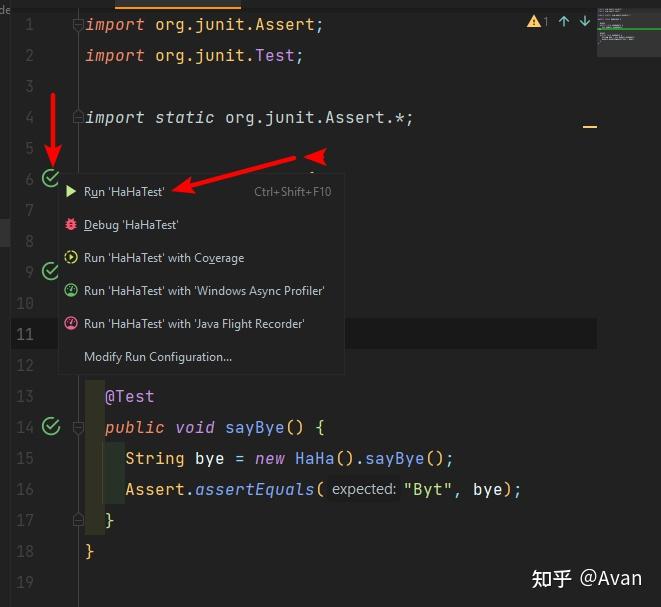Open Modify Run Configuration...
The width and height of the screenshot is (661, 607).
pyautogui.click(x=201, y=357)
